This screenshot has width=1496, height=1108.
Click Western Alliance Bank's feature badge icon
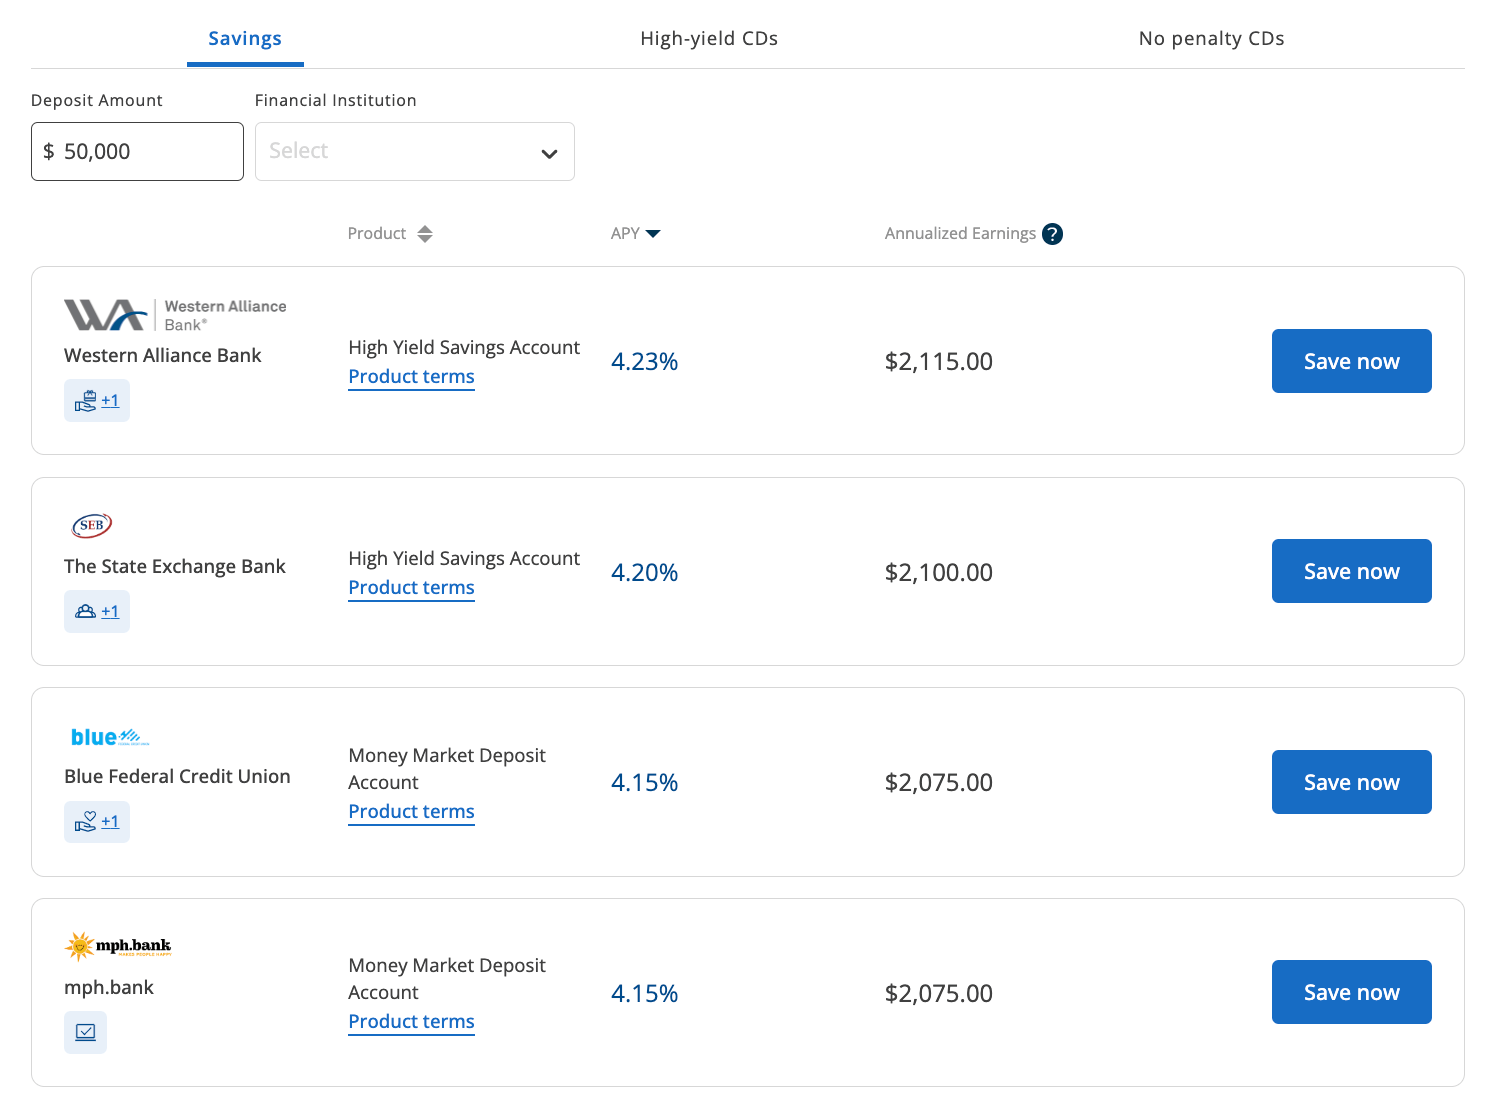[87, 401]
